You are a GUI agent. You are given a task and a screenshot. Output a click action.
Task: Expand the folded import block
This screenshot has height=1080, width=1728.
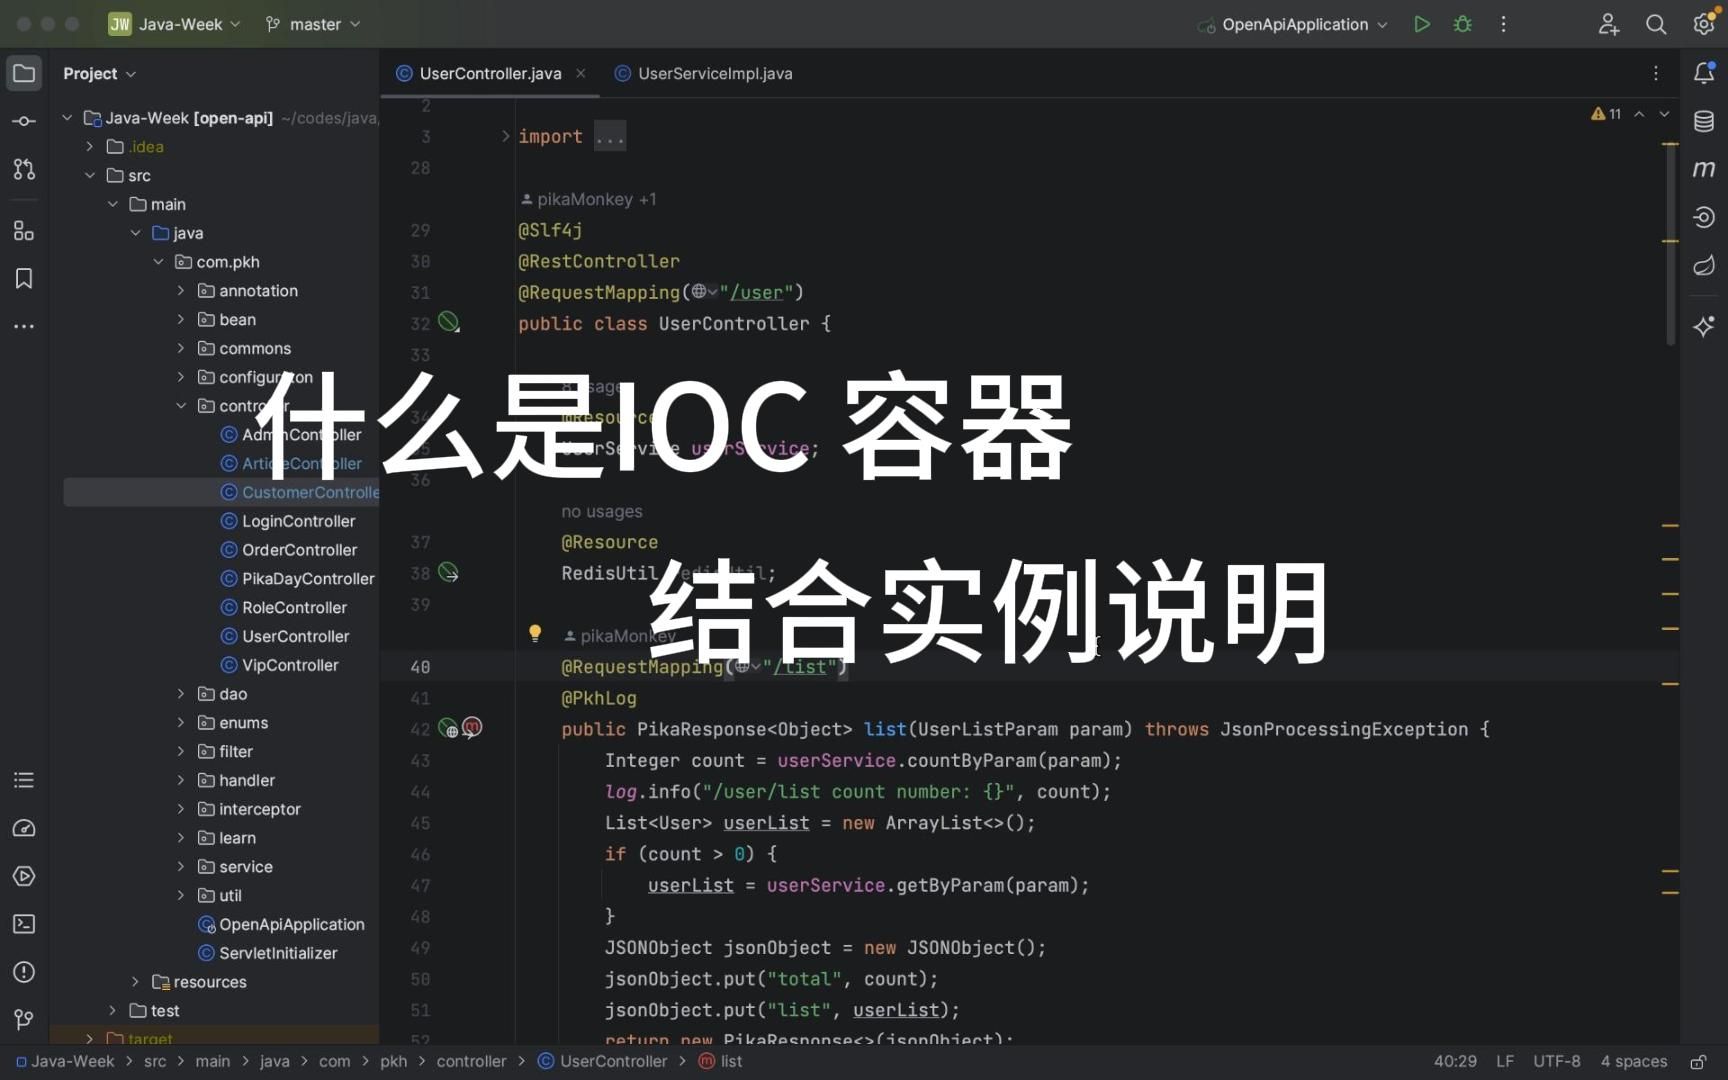(505, 136)
